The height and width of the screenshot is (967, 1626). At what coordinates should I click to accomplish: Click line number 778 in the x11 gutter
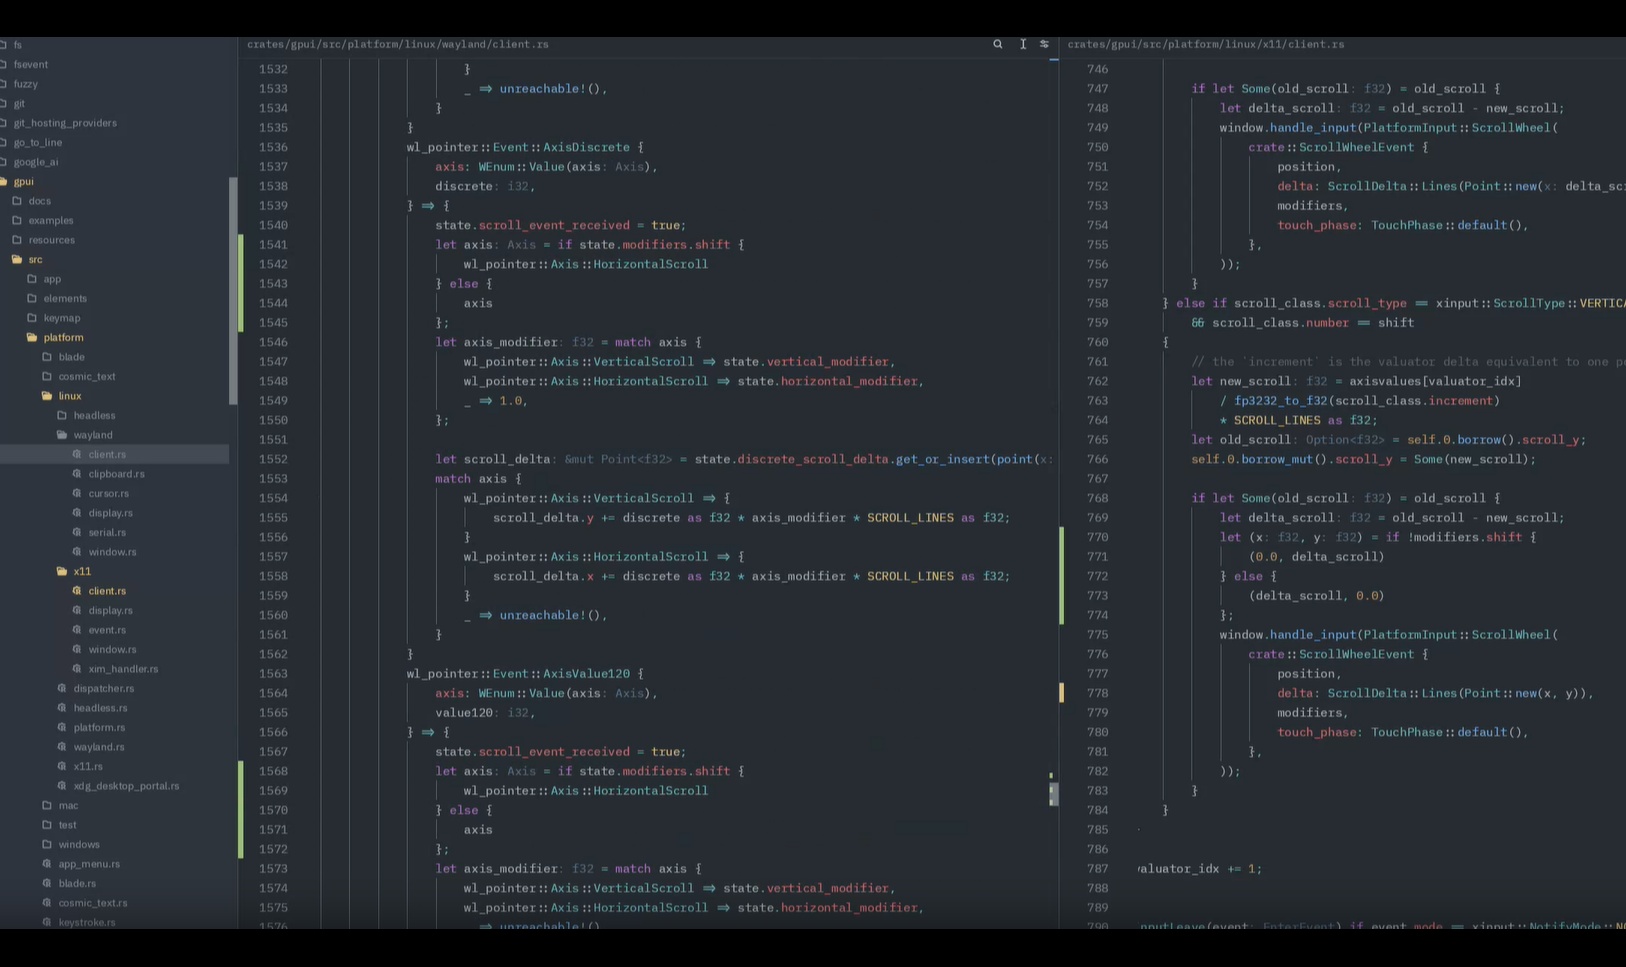(1097, 693)
